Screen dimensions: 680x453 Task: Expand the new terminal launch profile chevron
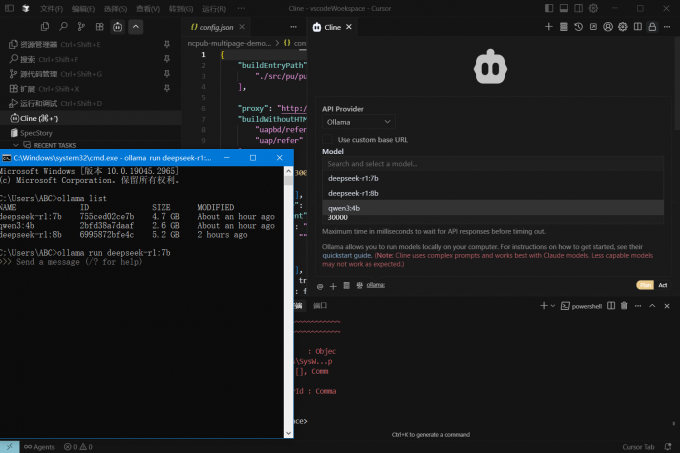pos(553,305)
